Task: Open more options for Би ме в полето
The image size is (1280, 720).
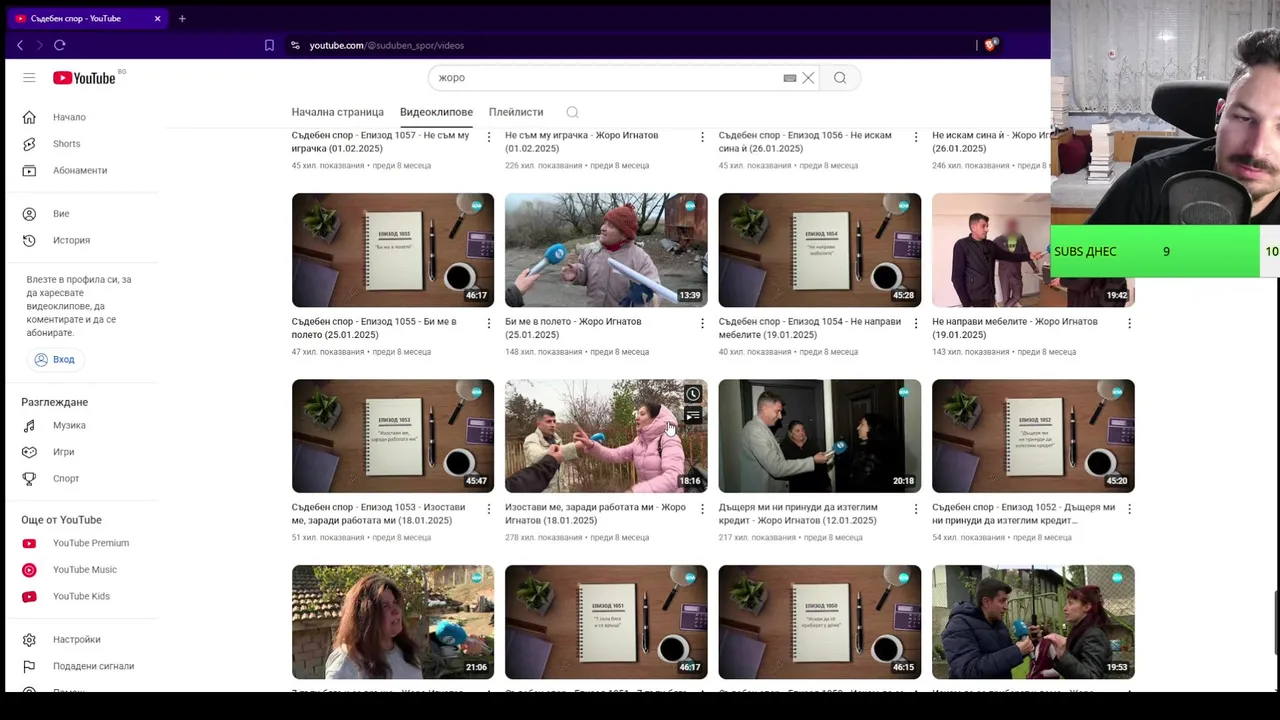Action: [x=702, y=323]
